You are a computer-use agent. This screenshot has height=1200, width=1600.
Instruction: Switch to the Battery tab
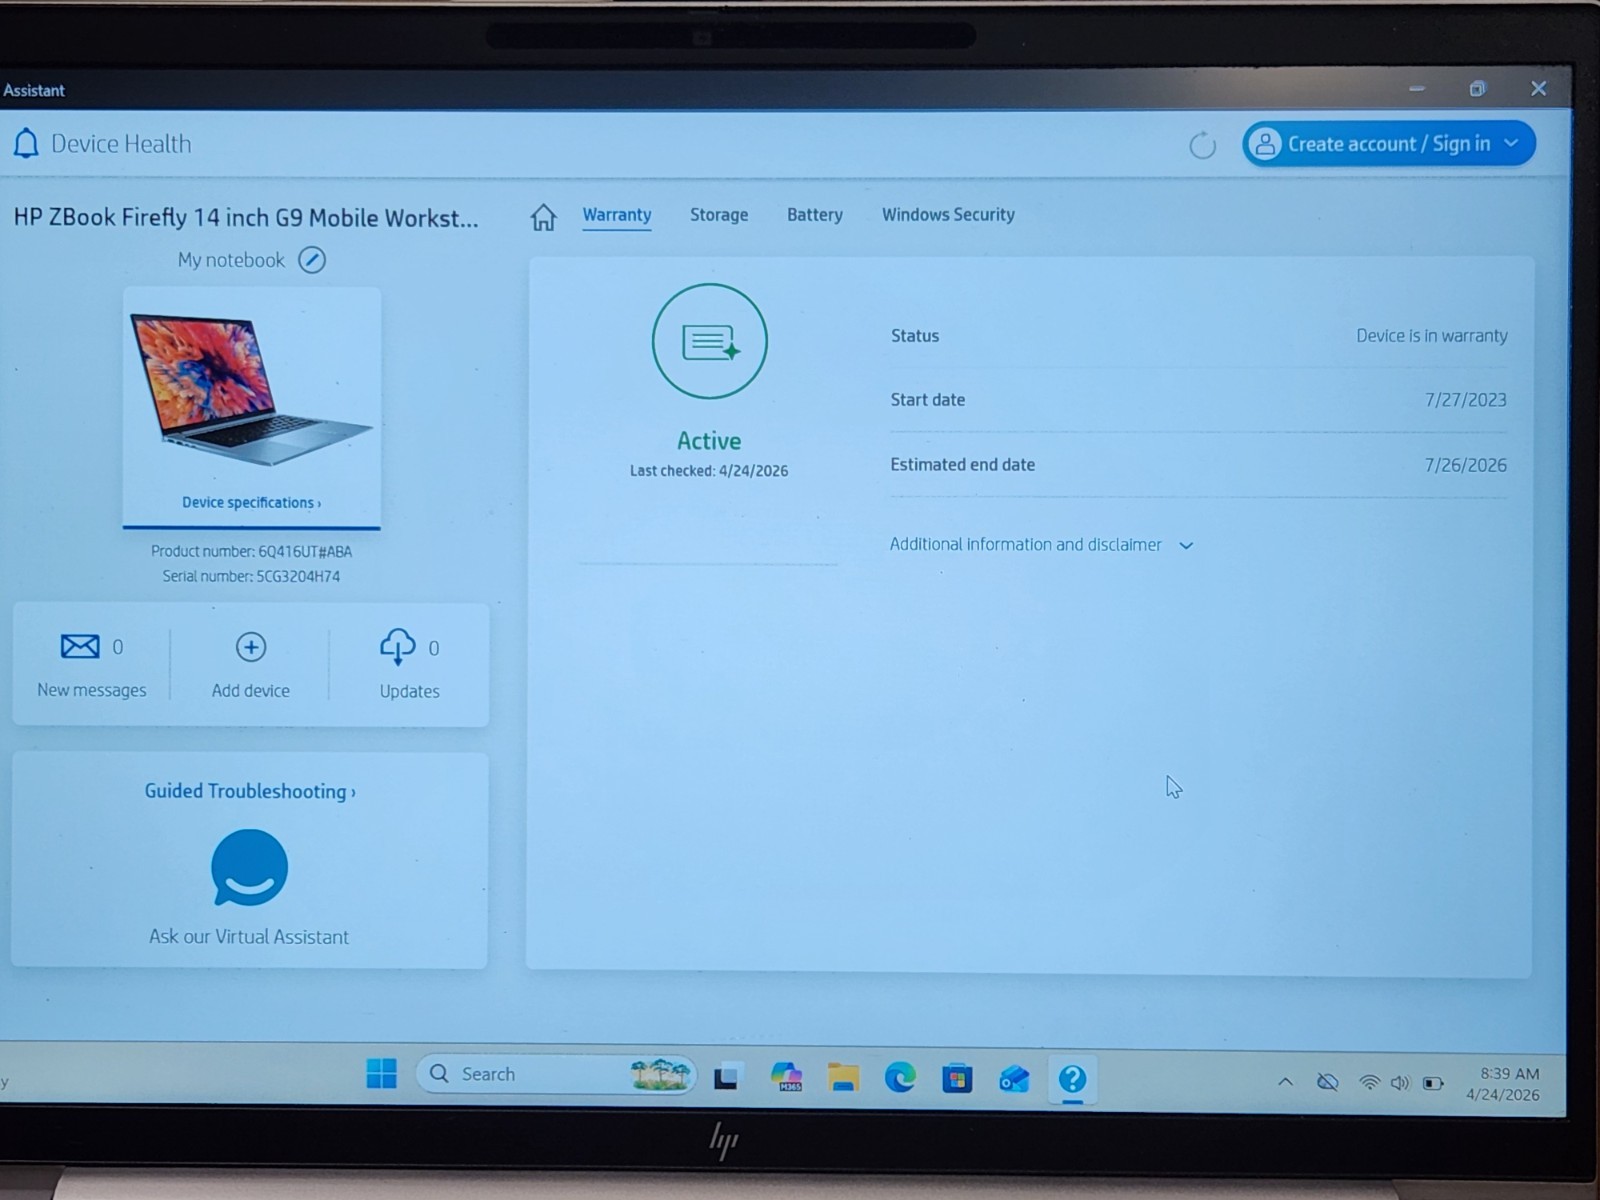pyautogui.click(x=815, y=215)
